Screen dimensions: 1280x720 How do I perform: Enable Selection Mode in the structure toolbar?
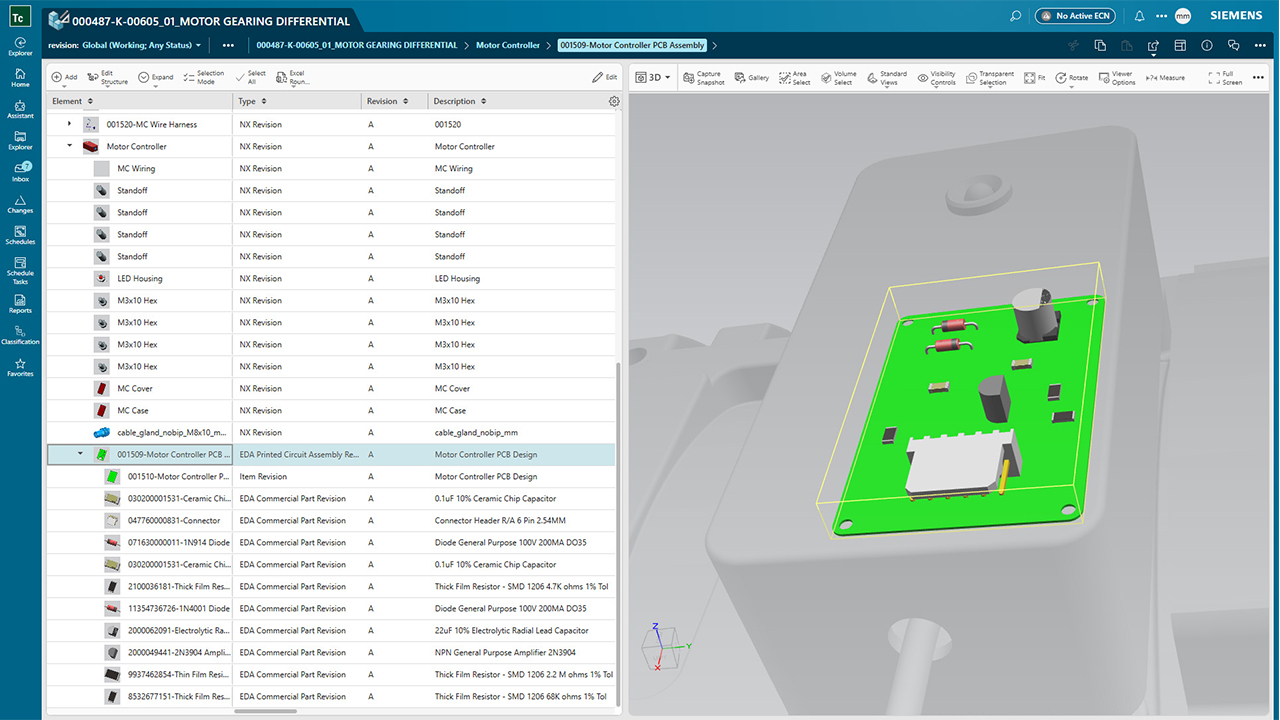point(205,77)
